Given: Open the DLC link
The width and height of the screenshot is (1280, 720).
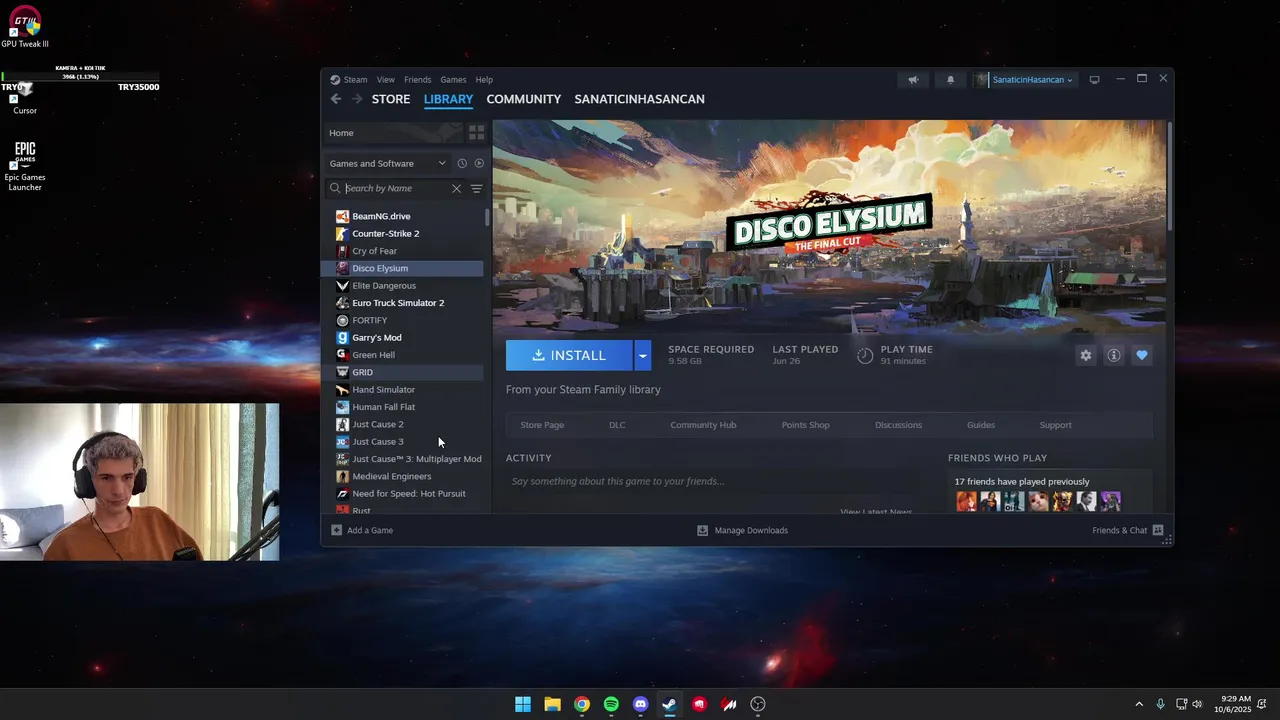Looking at the screenshot, I should 617,425.
